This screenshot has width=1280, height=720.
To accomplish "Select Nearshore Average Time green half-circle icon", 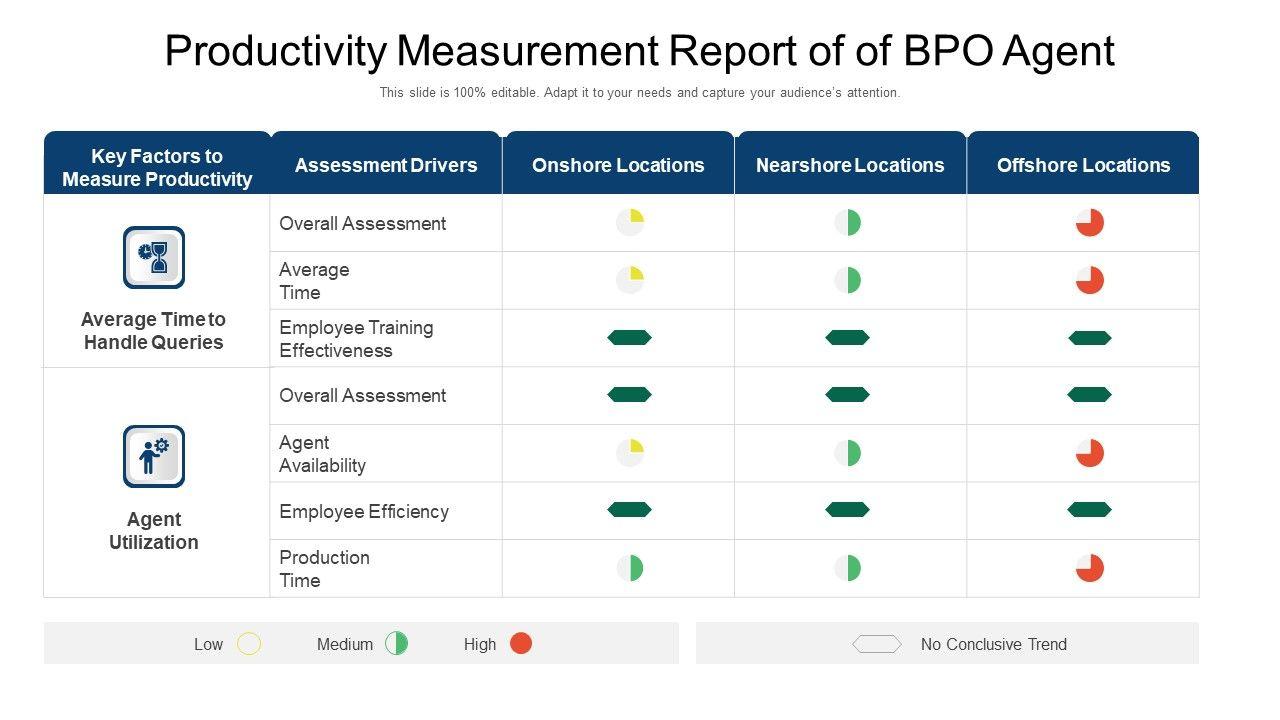I will point(848,280).
